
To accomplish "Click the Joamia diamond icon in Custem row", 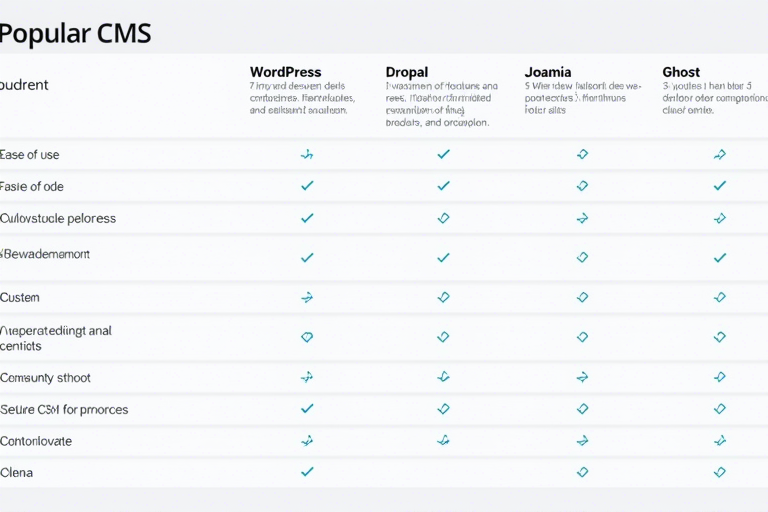I will tap(582, 297).
